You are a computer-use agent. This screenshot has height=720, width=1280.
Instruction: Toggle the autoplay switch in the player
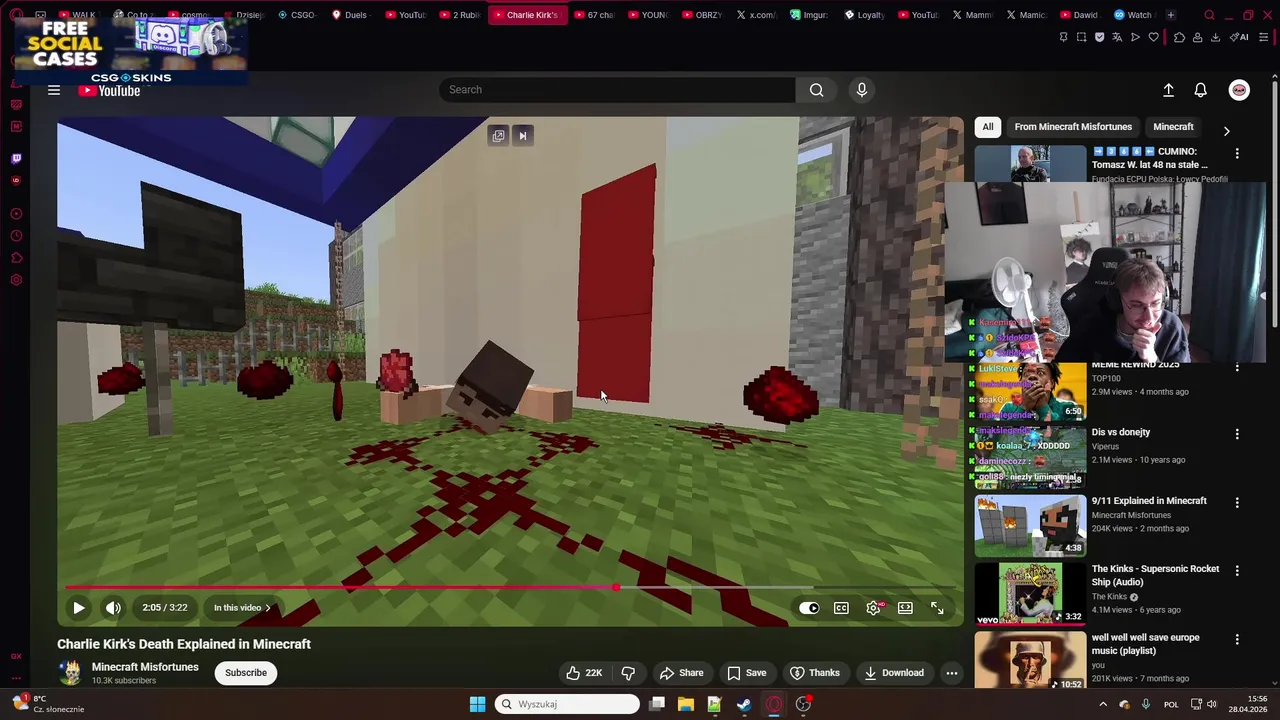(x=809, y=608)
